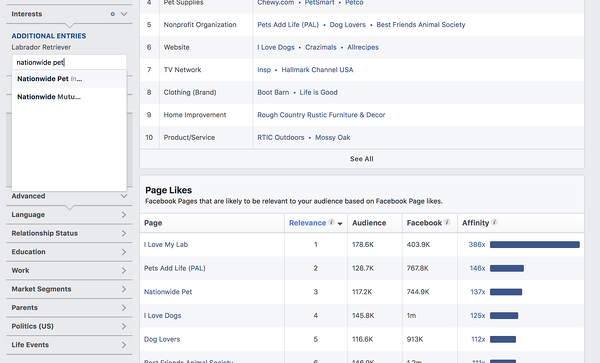
Task: Open Boot Barn clothing link
Action: 273,92
